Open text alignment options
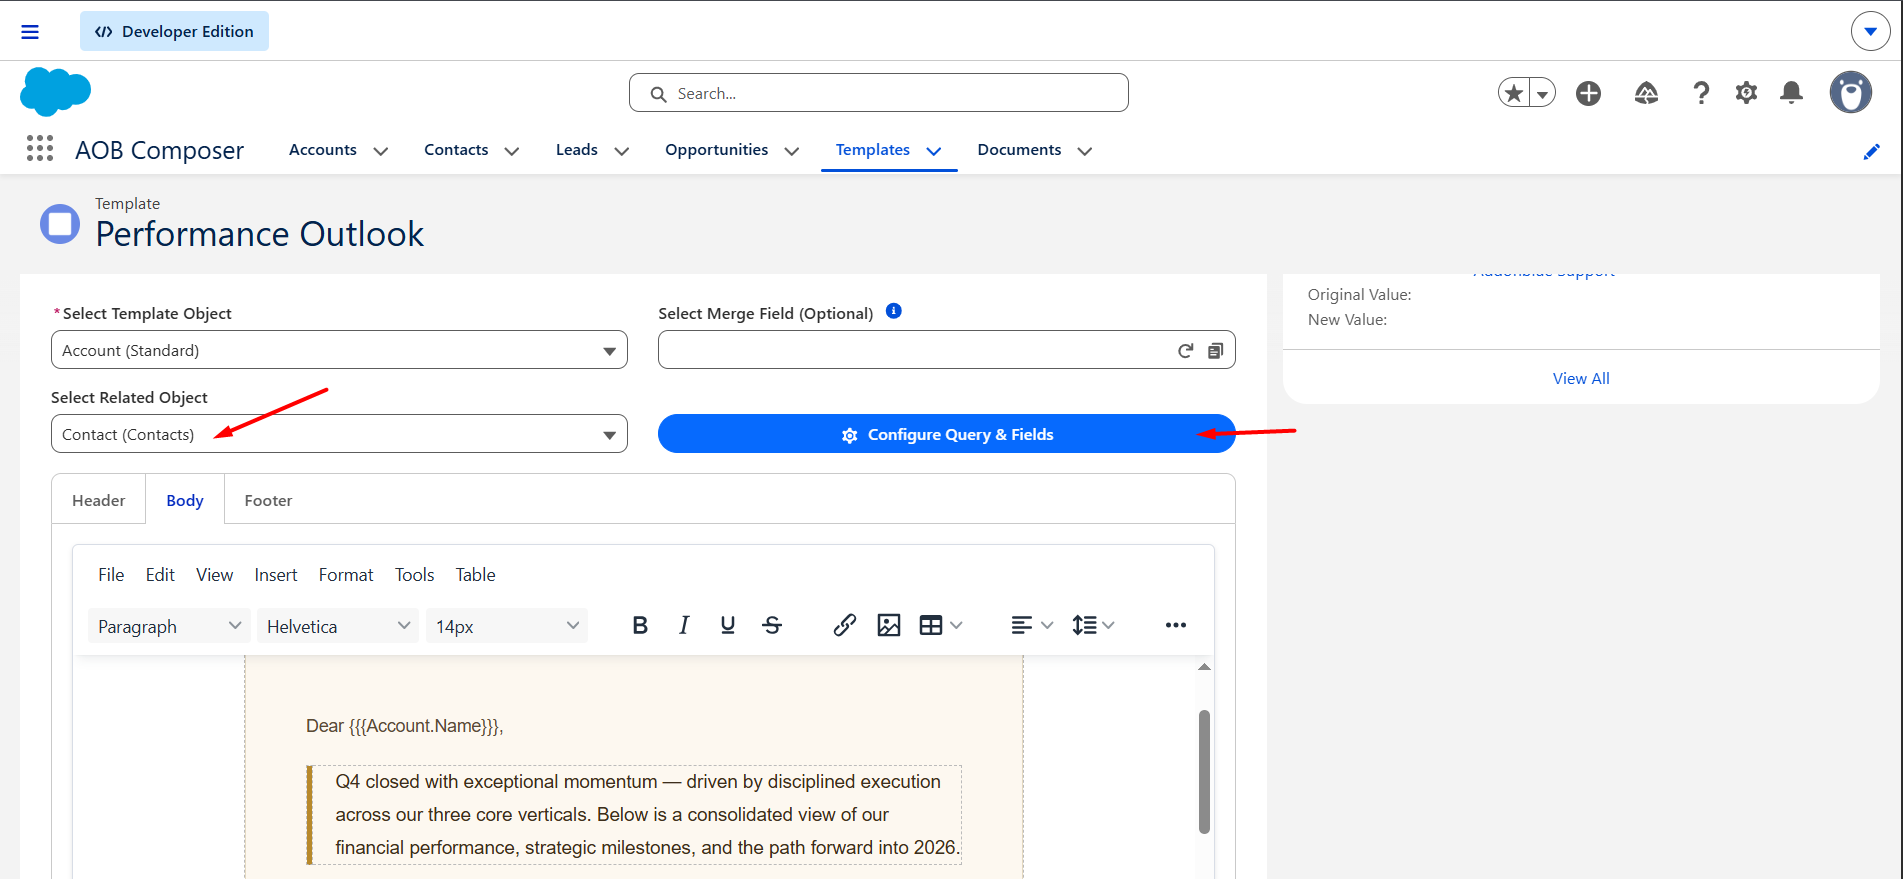The width and height of the screenshot is (1903, 879). pyautogui.click(x=1032, y=625)
